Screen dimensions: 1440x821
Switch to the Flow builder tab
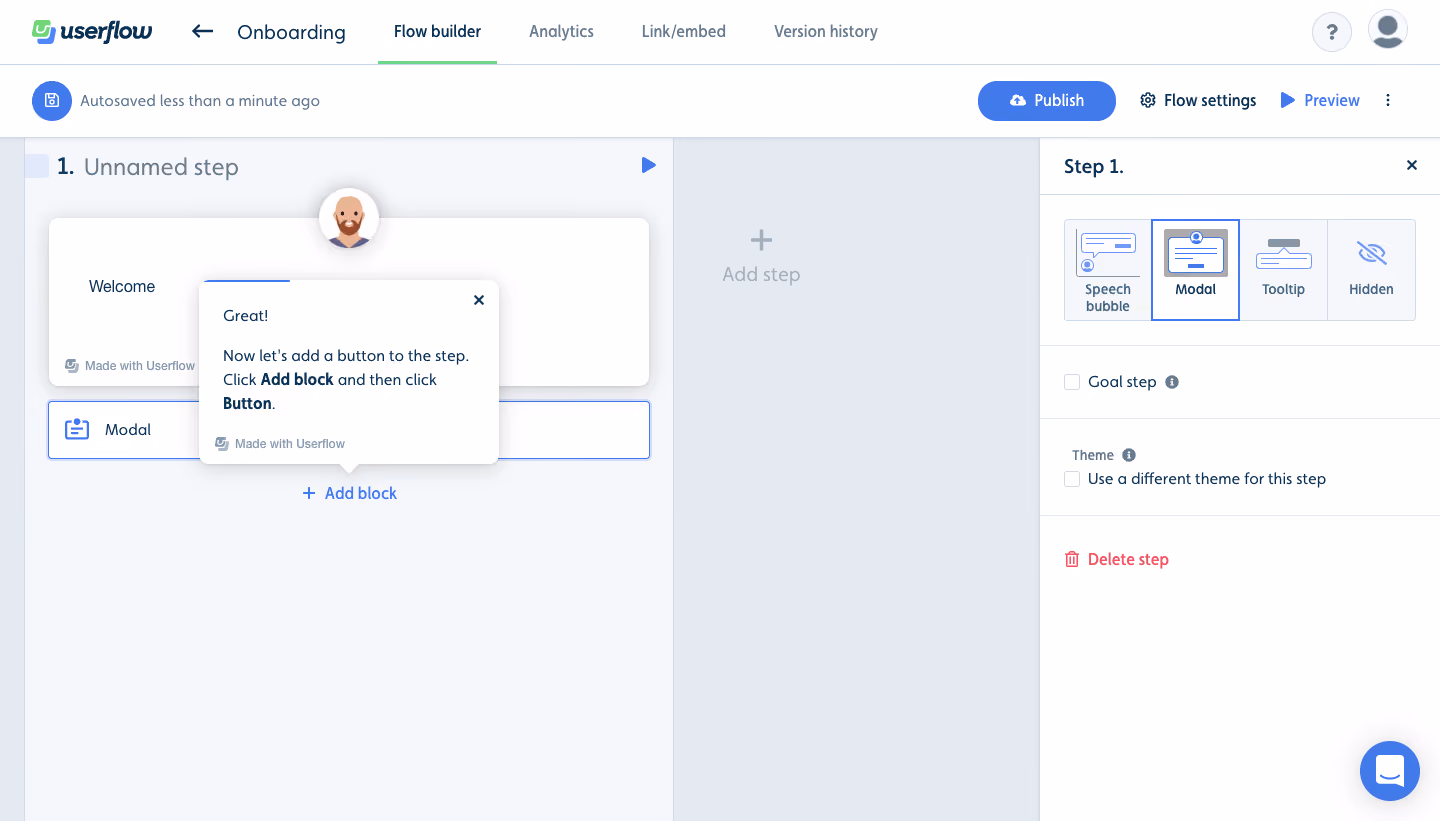(x=437, y=32)
